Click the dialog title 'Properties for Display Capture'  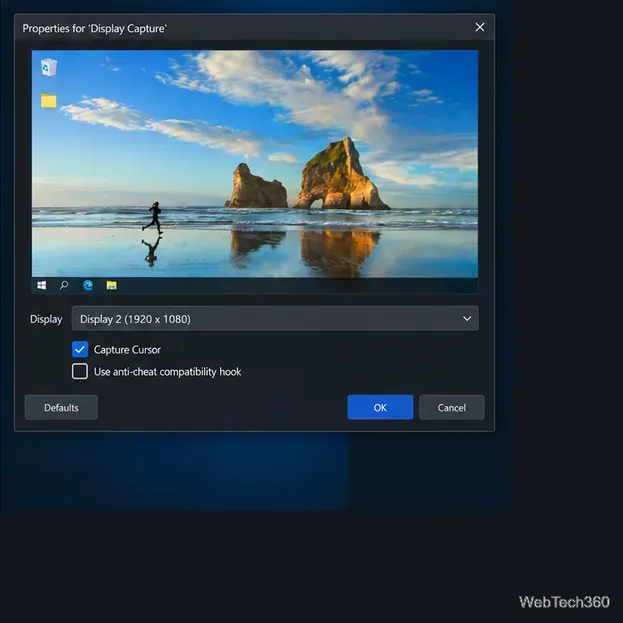[x=95, y=29]
